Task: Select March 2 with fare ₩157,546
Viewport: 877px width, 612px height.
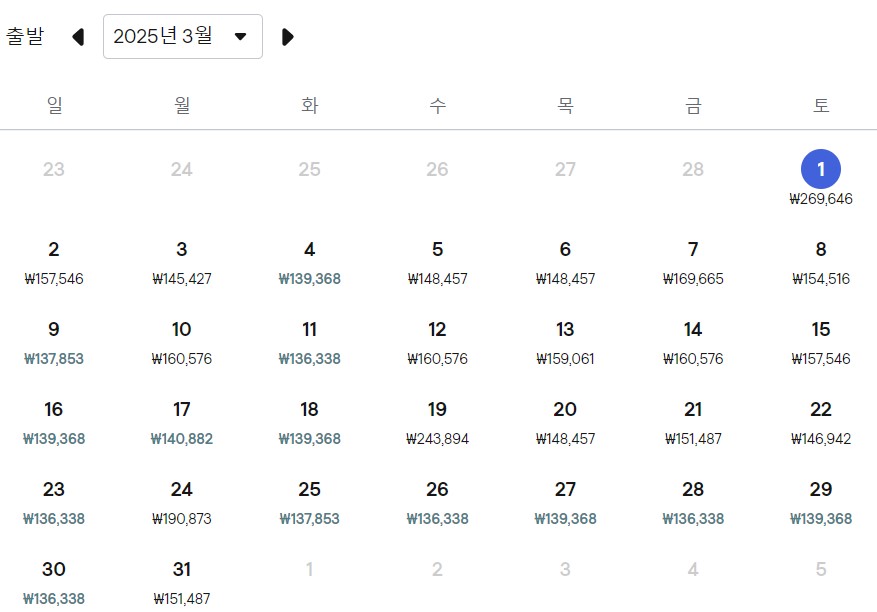Action: [x=54, y=260]
